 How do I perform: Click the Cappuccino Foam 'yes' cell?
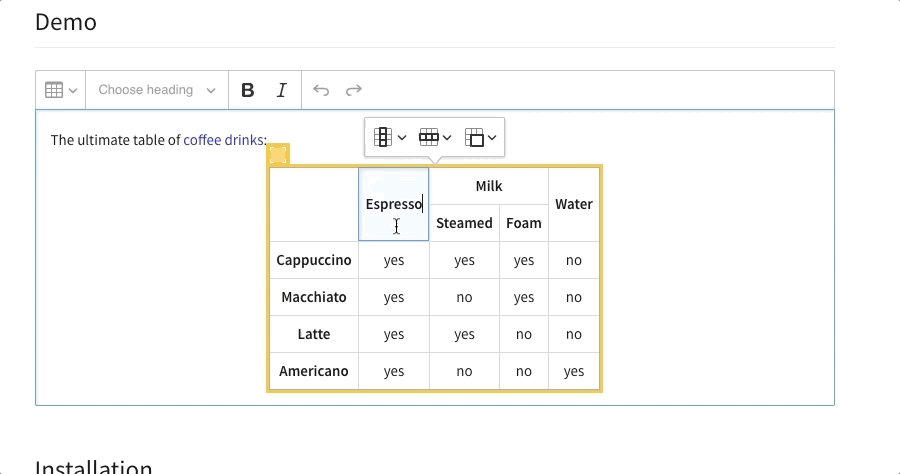pyautogui.click(x=524, y=260)
